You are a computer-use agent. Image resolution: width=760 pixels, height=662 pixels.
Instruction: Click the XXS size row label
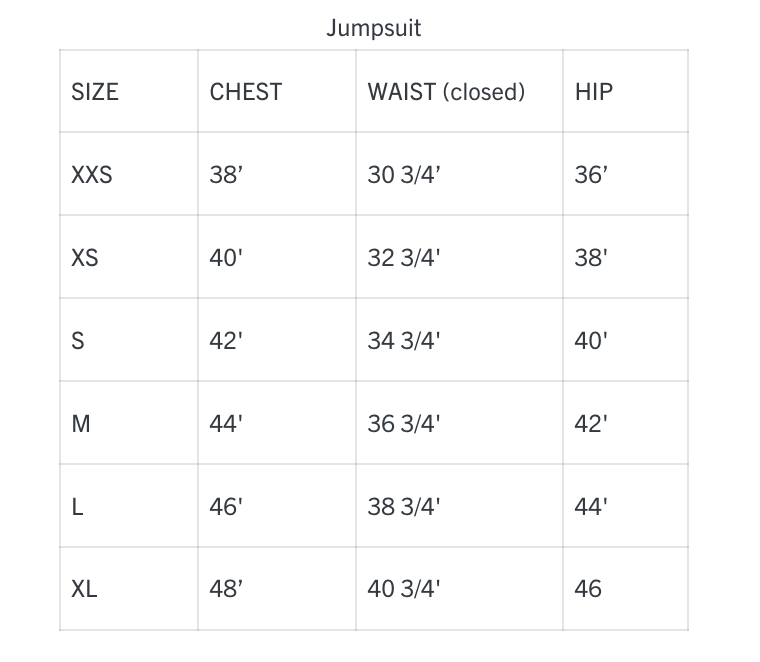tap(92, 175)
